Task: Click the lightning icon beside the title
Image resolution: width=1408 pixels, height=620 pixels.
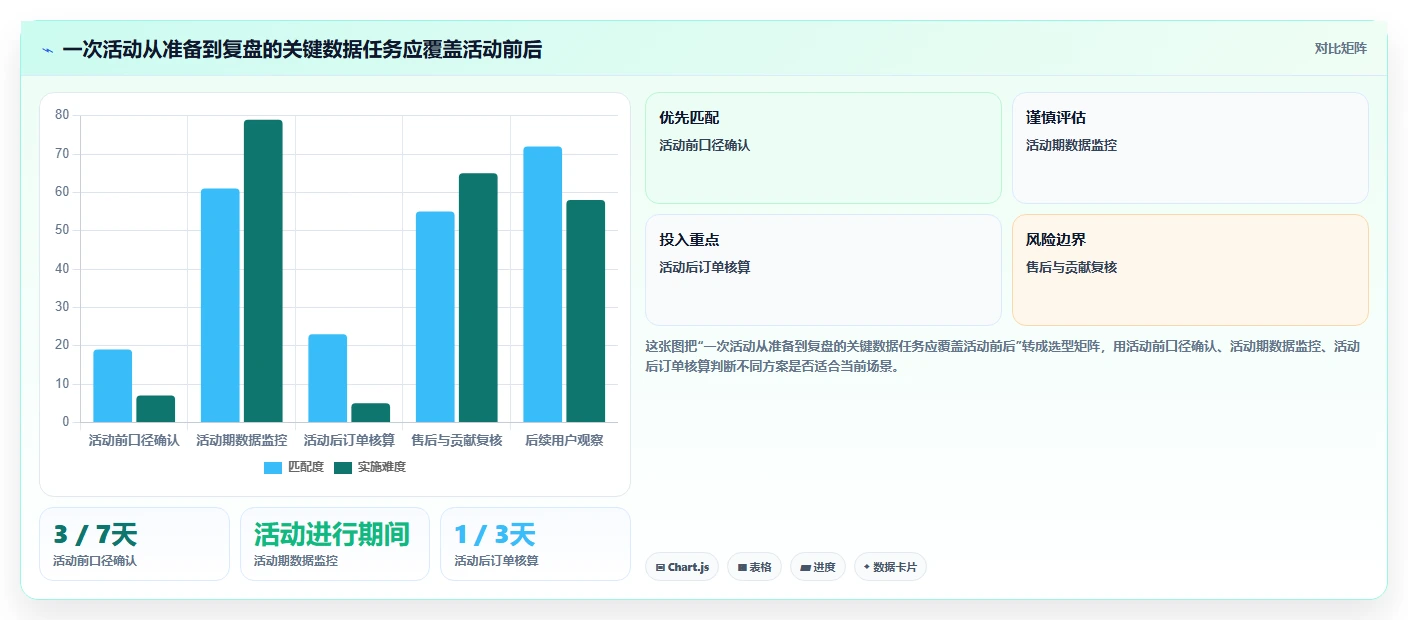Action: click(47, 50)
